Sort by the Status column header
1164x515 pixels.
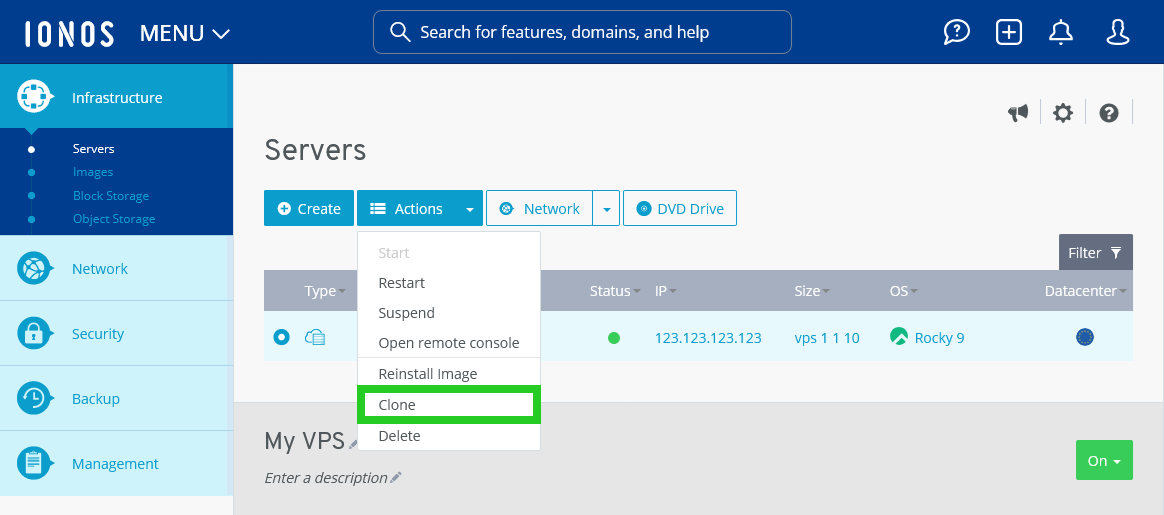[615, 291]
